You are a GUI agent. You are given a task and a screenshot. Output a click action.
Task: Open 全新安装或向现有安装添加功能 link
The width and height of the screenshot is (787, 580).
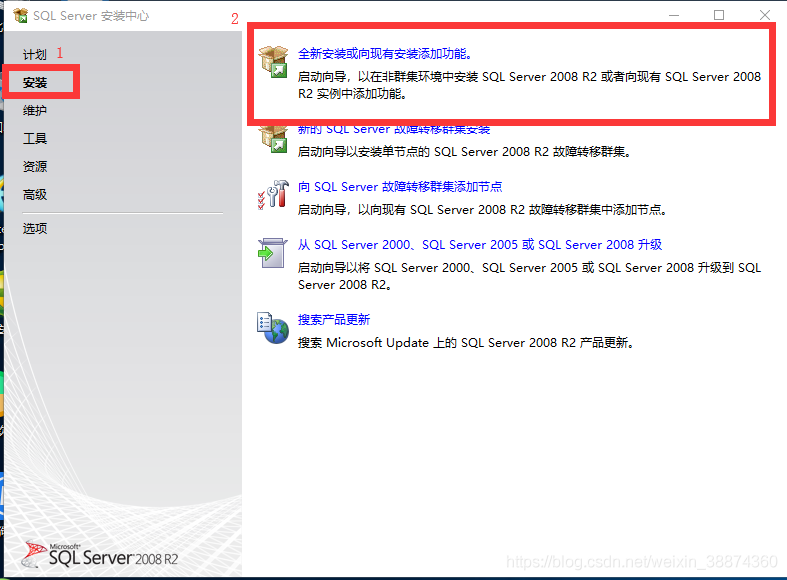coord(384,54)
